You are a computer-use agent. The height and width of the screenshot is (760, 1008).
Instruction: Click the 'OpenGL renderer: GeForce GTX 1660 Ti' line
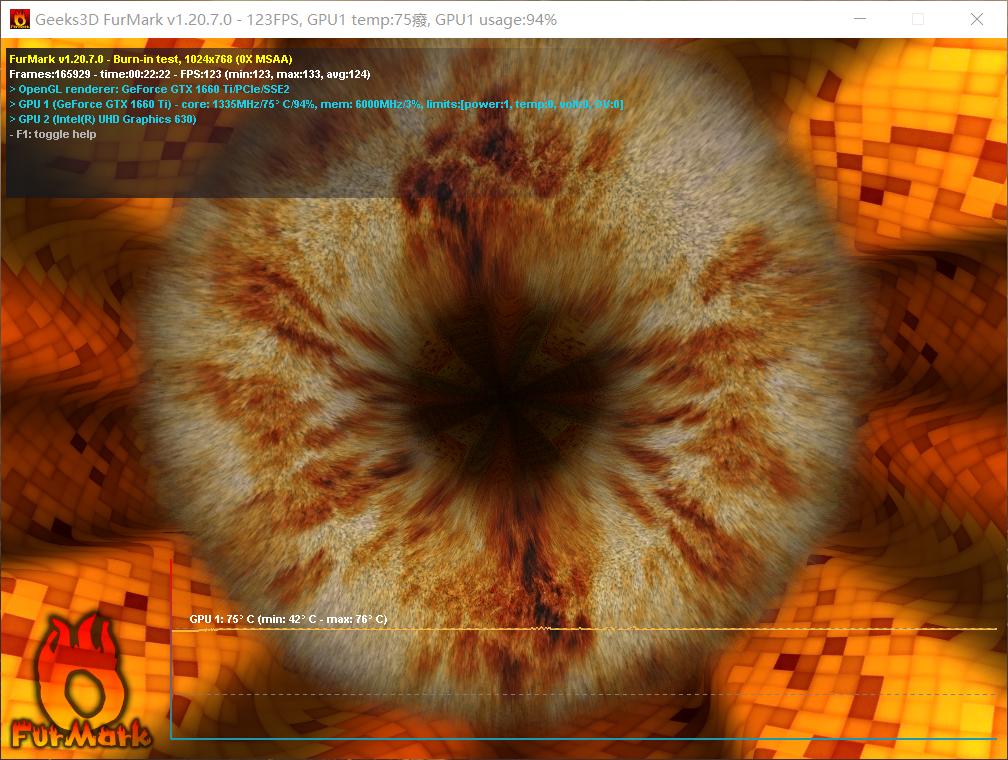[149, 89]
